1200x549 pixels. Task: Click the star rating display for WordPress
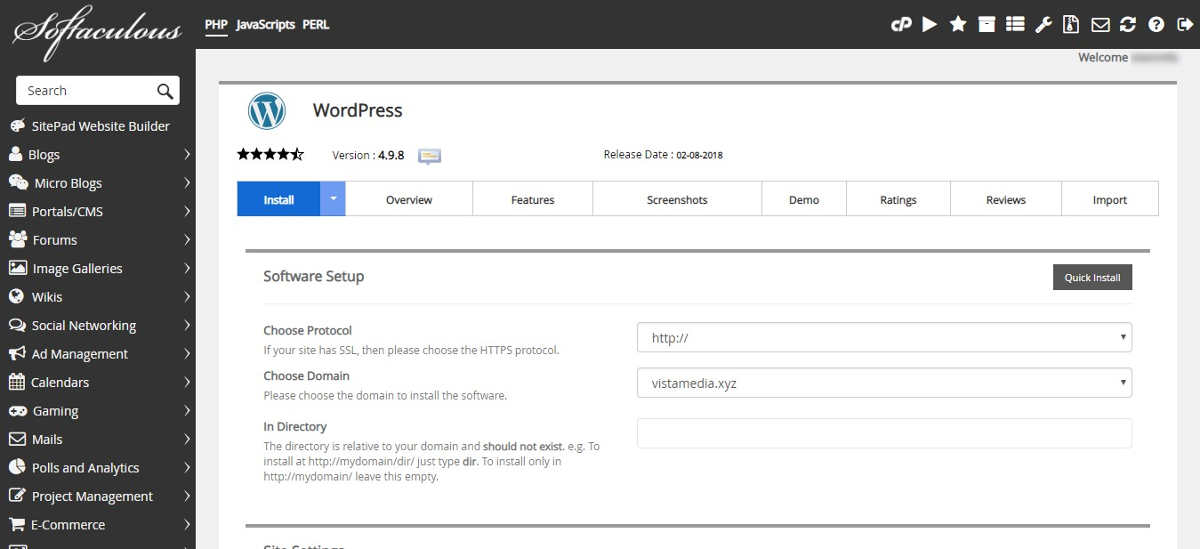click(x=270, y=155)
